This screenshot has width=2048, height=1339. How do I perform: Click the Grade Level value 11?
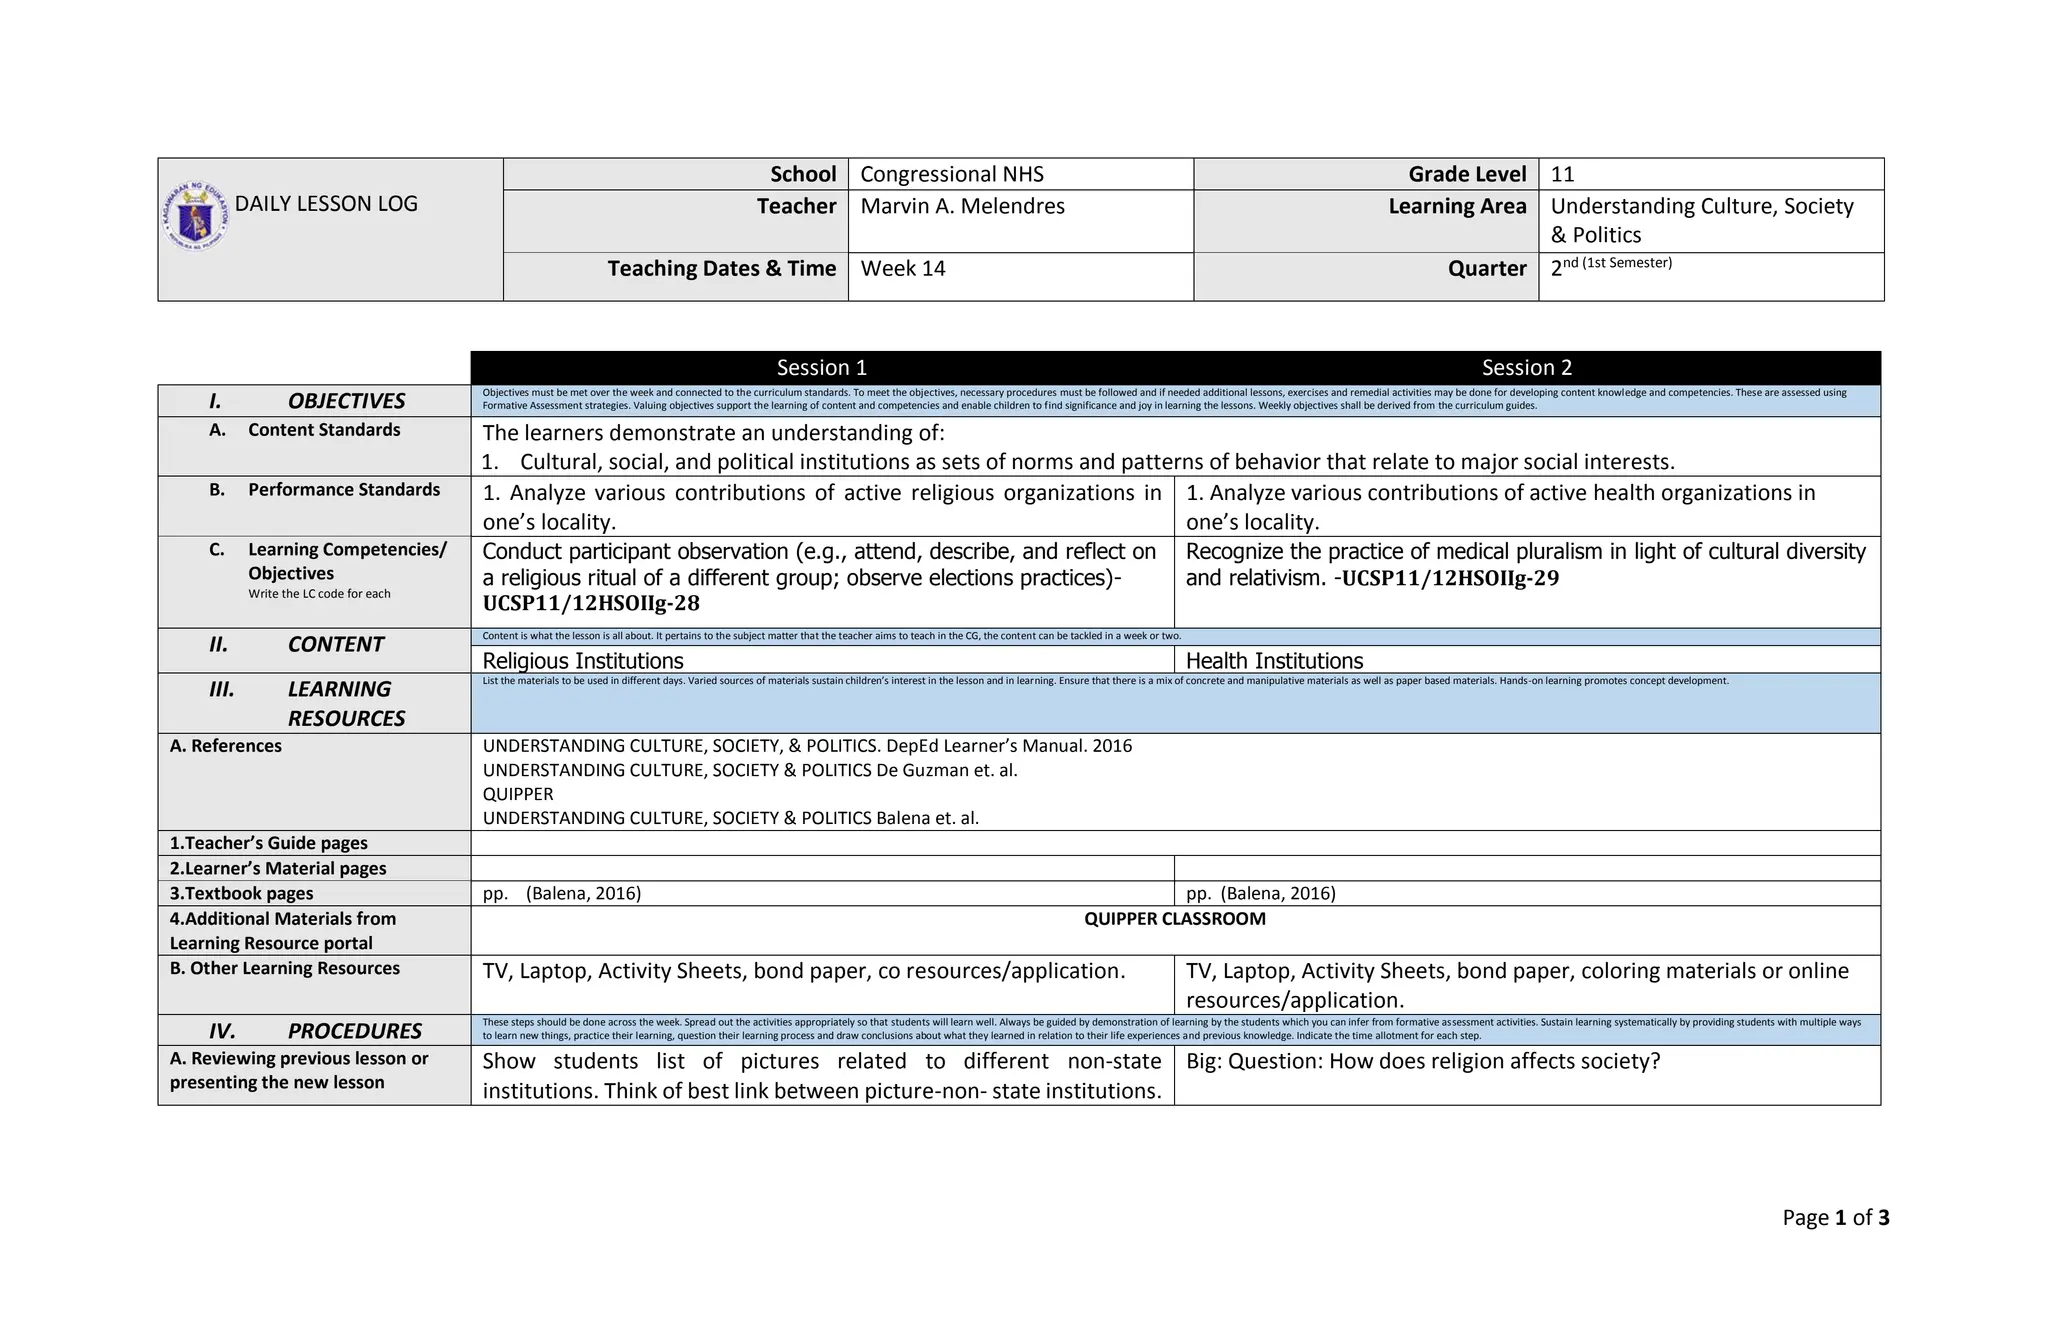pos(1562,175)
